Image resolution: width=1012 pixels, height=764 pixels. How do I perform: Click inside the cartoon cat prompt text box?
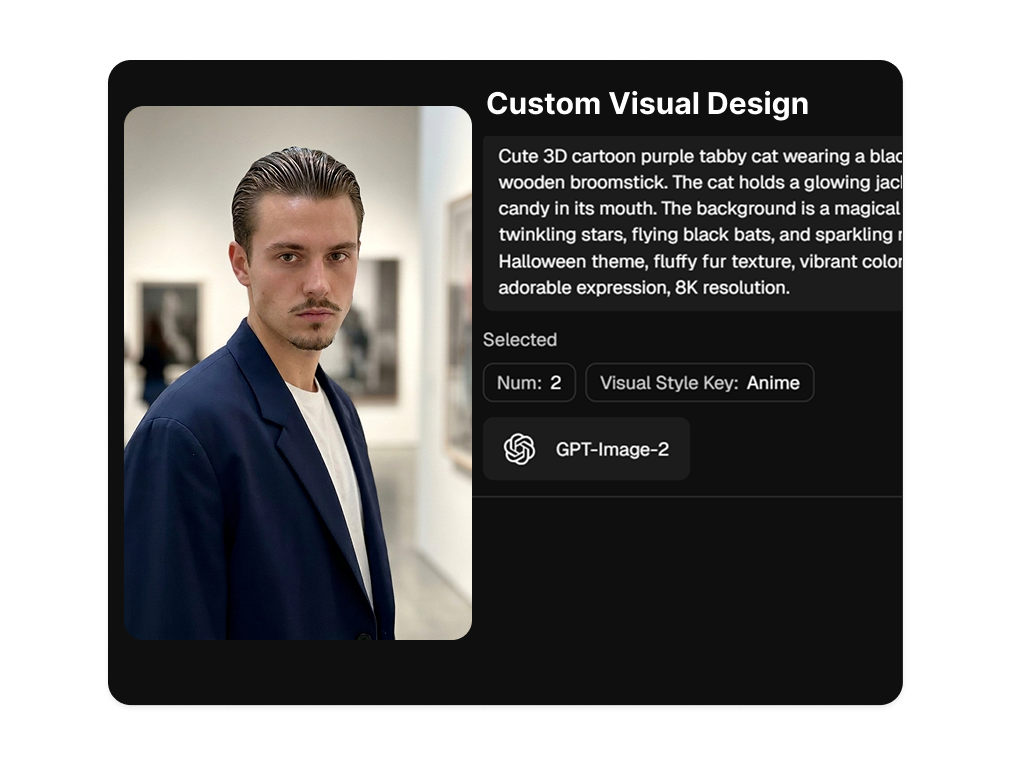point(693,223)
